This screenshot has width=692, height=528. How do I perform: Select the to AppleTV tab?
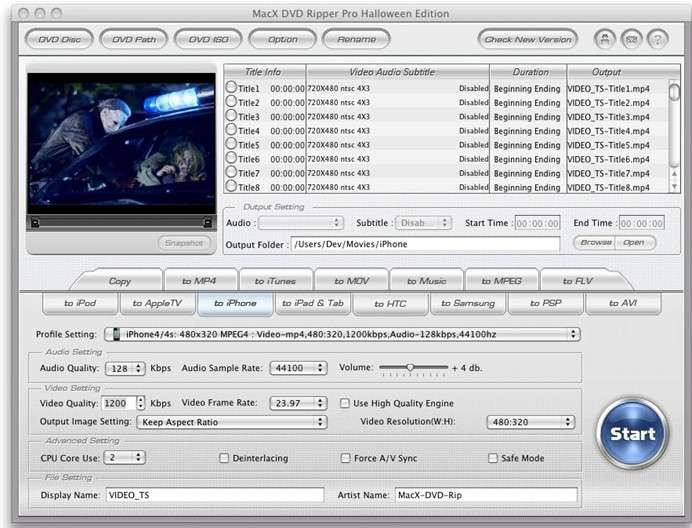[x=157, y=303]
